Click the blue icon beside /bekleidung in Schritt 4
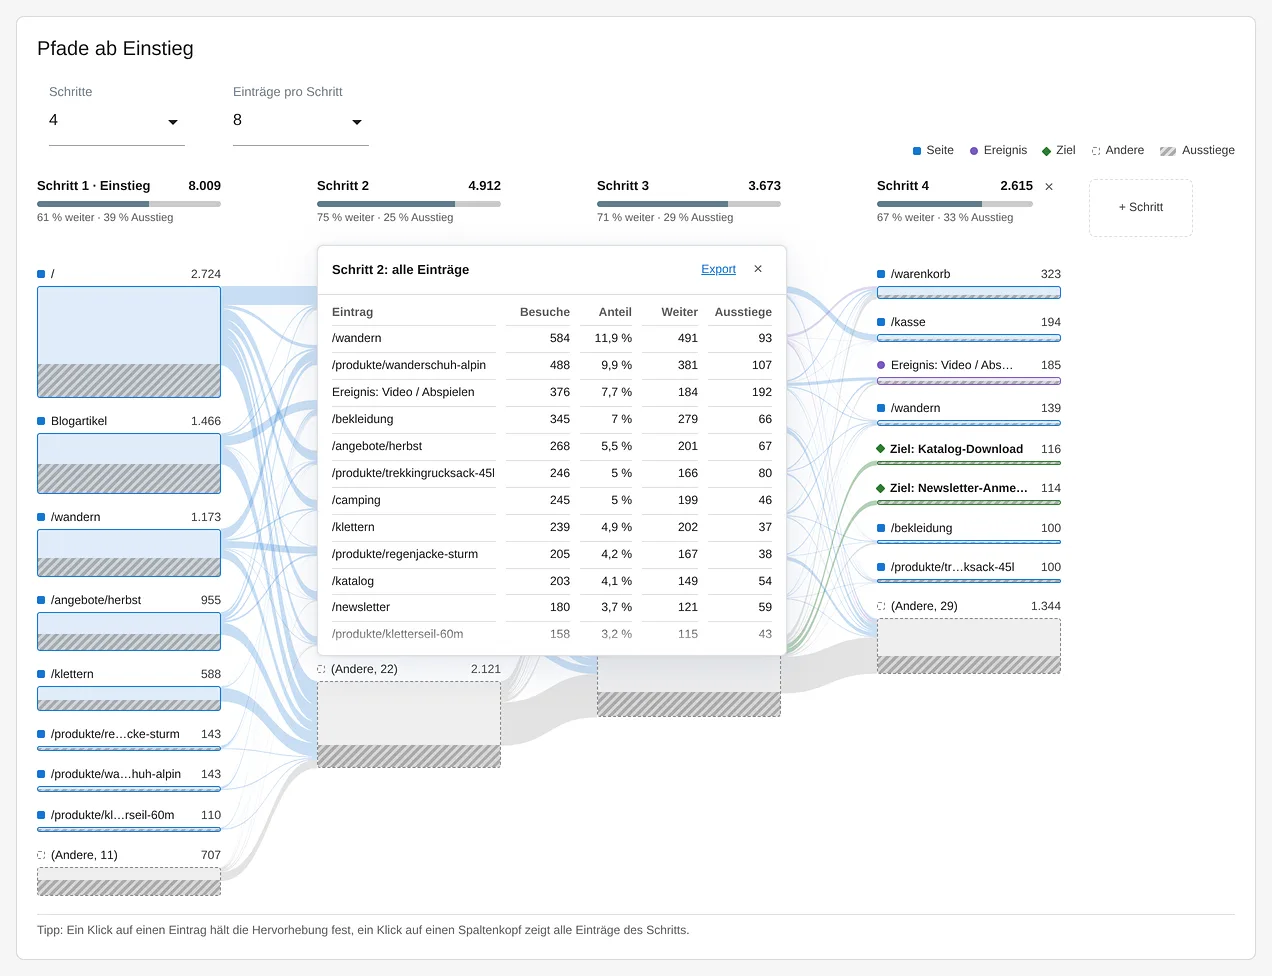 (881, 528)
